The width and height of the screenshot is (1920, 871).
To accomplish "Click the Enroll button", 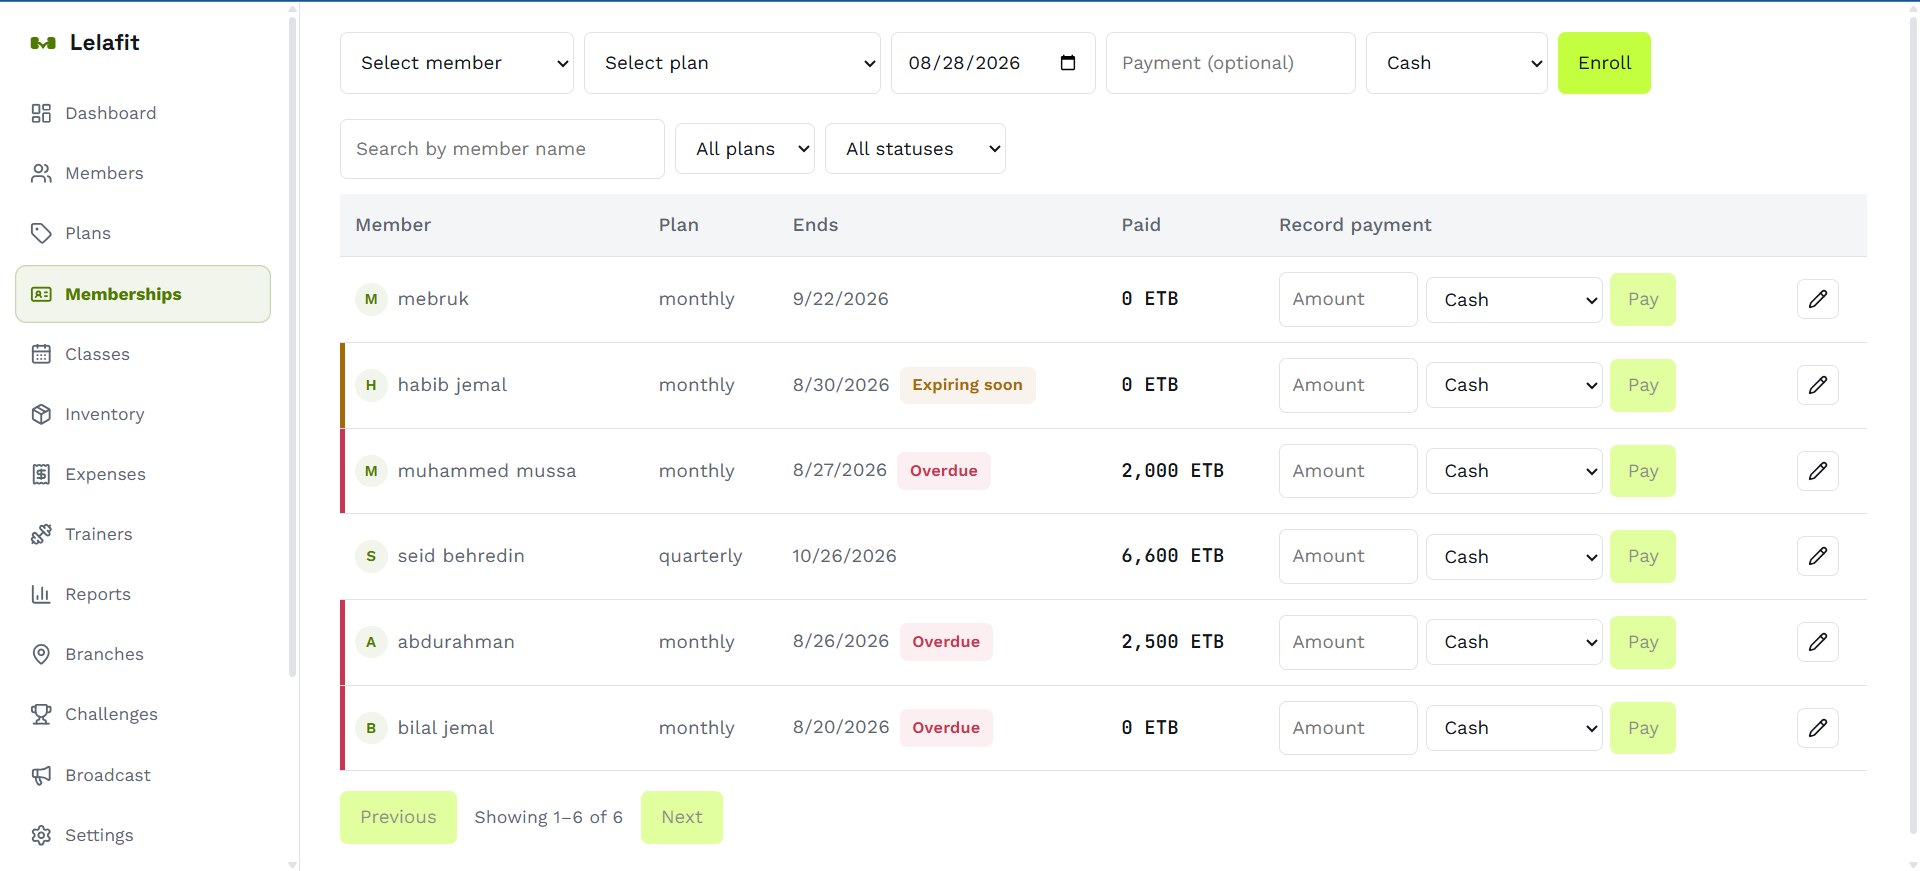I will pyautogui.click(x=1604, y=63).
